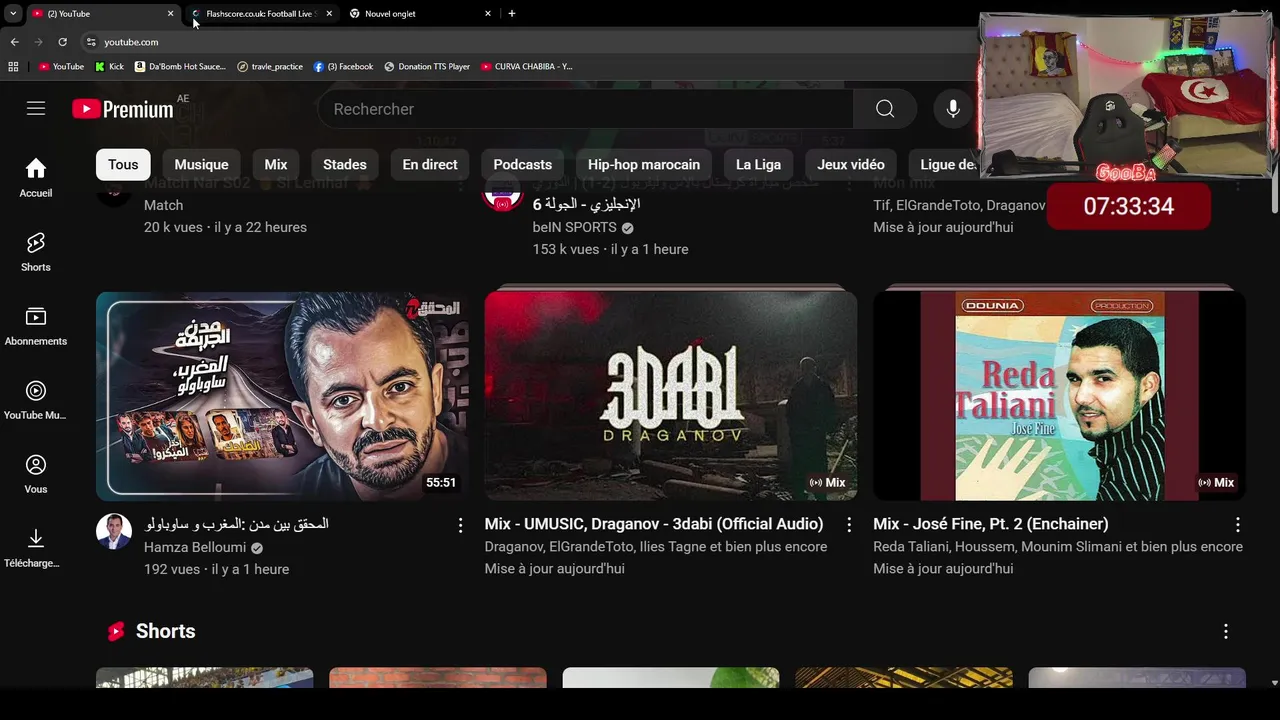Open options for José Fine mix
This screenshot has height=720, width=1280.
pos(1238,525)
